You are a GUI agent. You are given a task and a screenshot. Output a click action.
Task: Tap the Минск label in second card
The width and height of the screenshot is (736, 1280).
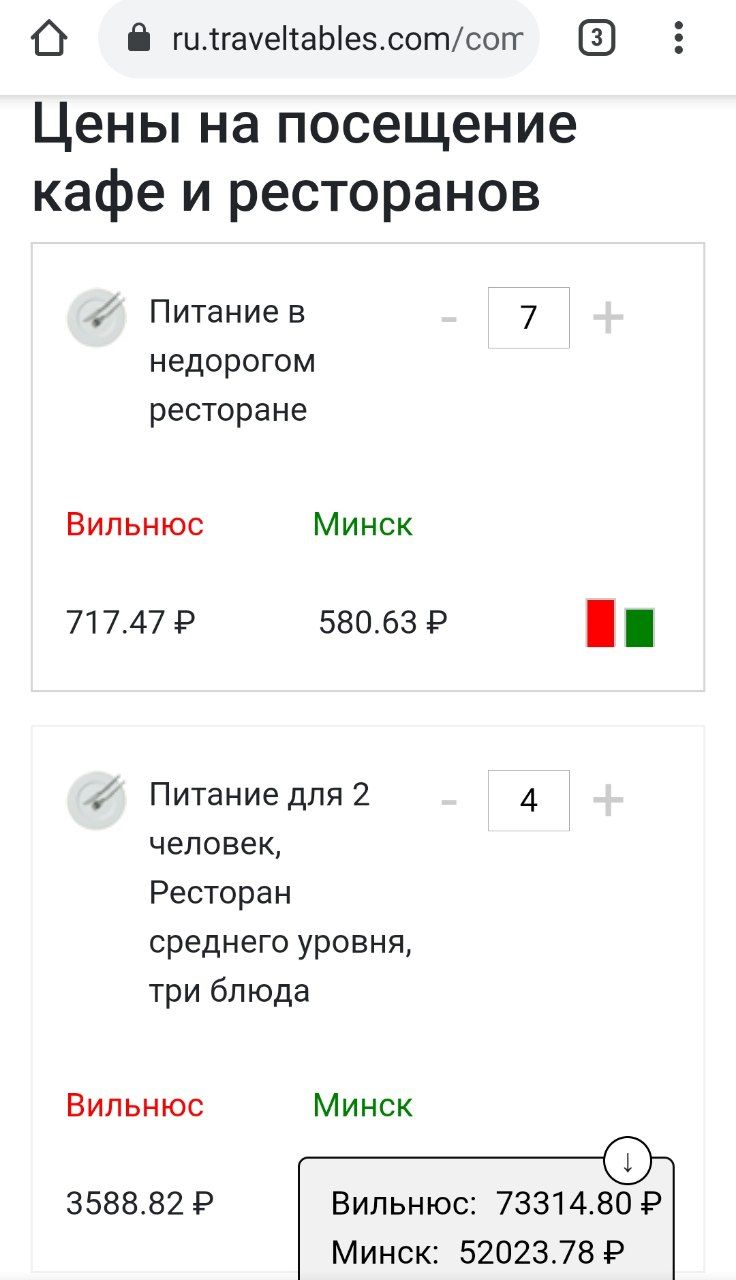pos(362,1105)
